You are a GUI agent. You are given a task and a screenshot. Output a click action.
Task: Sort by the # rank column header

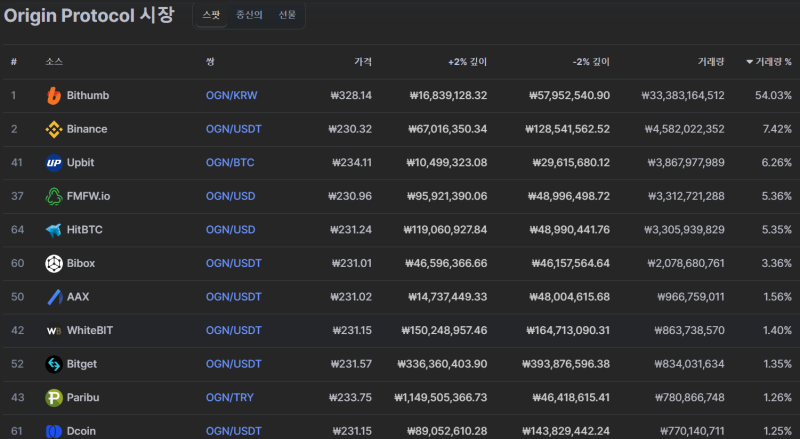(x=14, y=62)
